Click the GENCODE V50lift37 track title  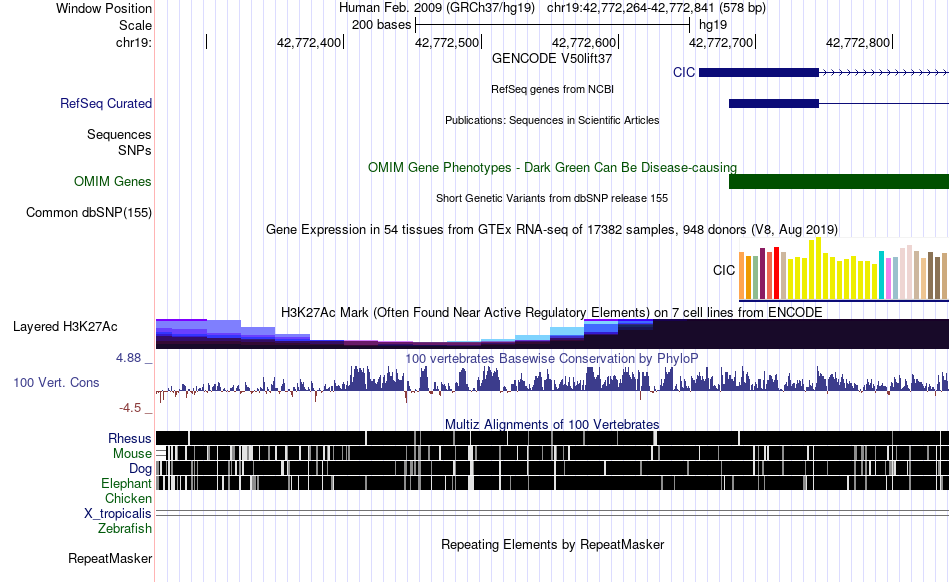552,59
